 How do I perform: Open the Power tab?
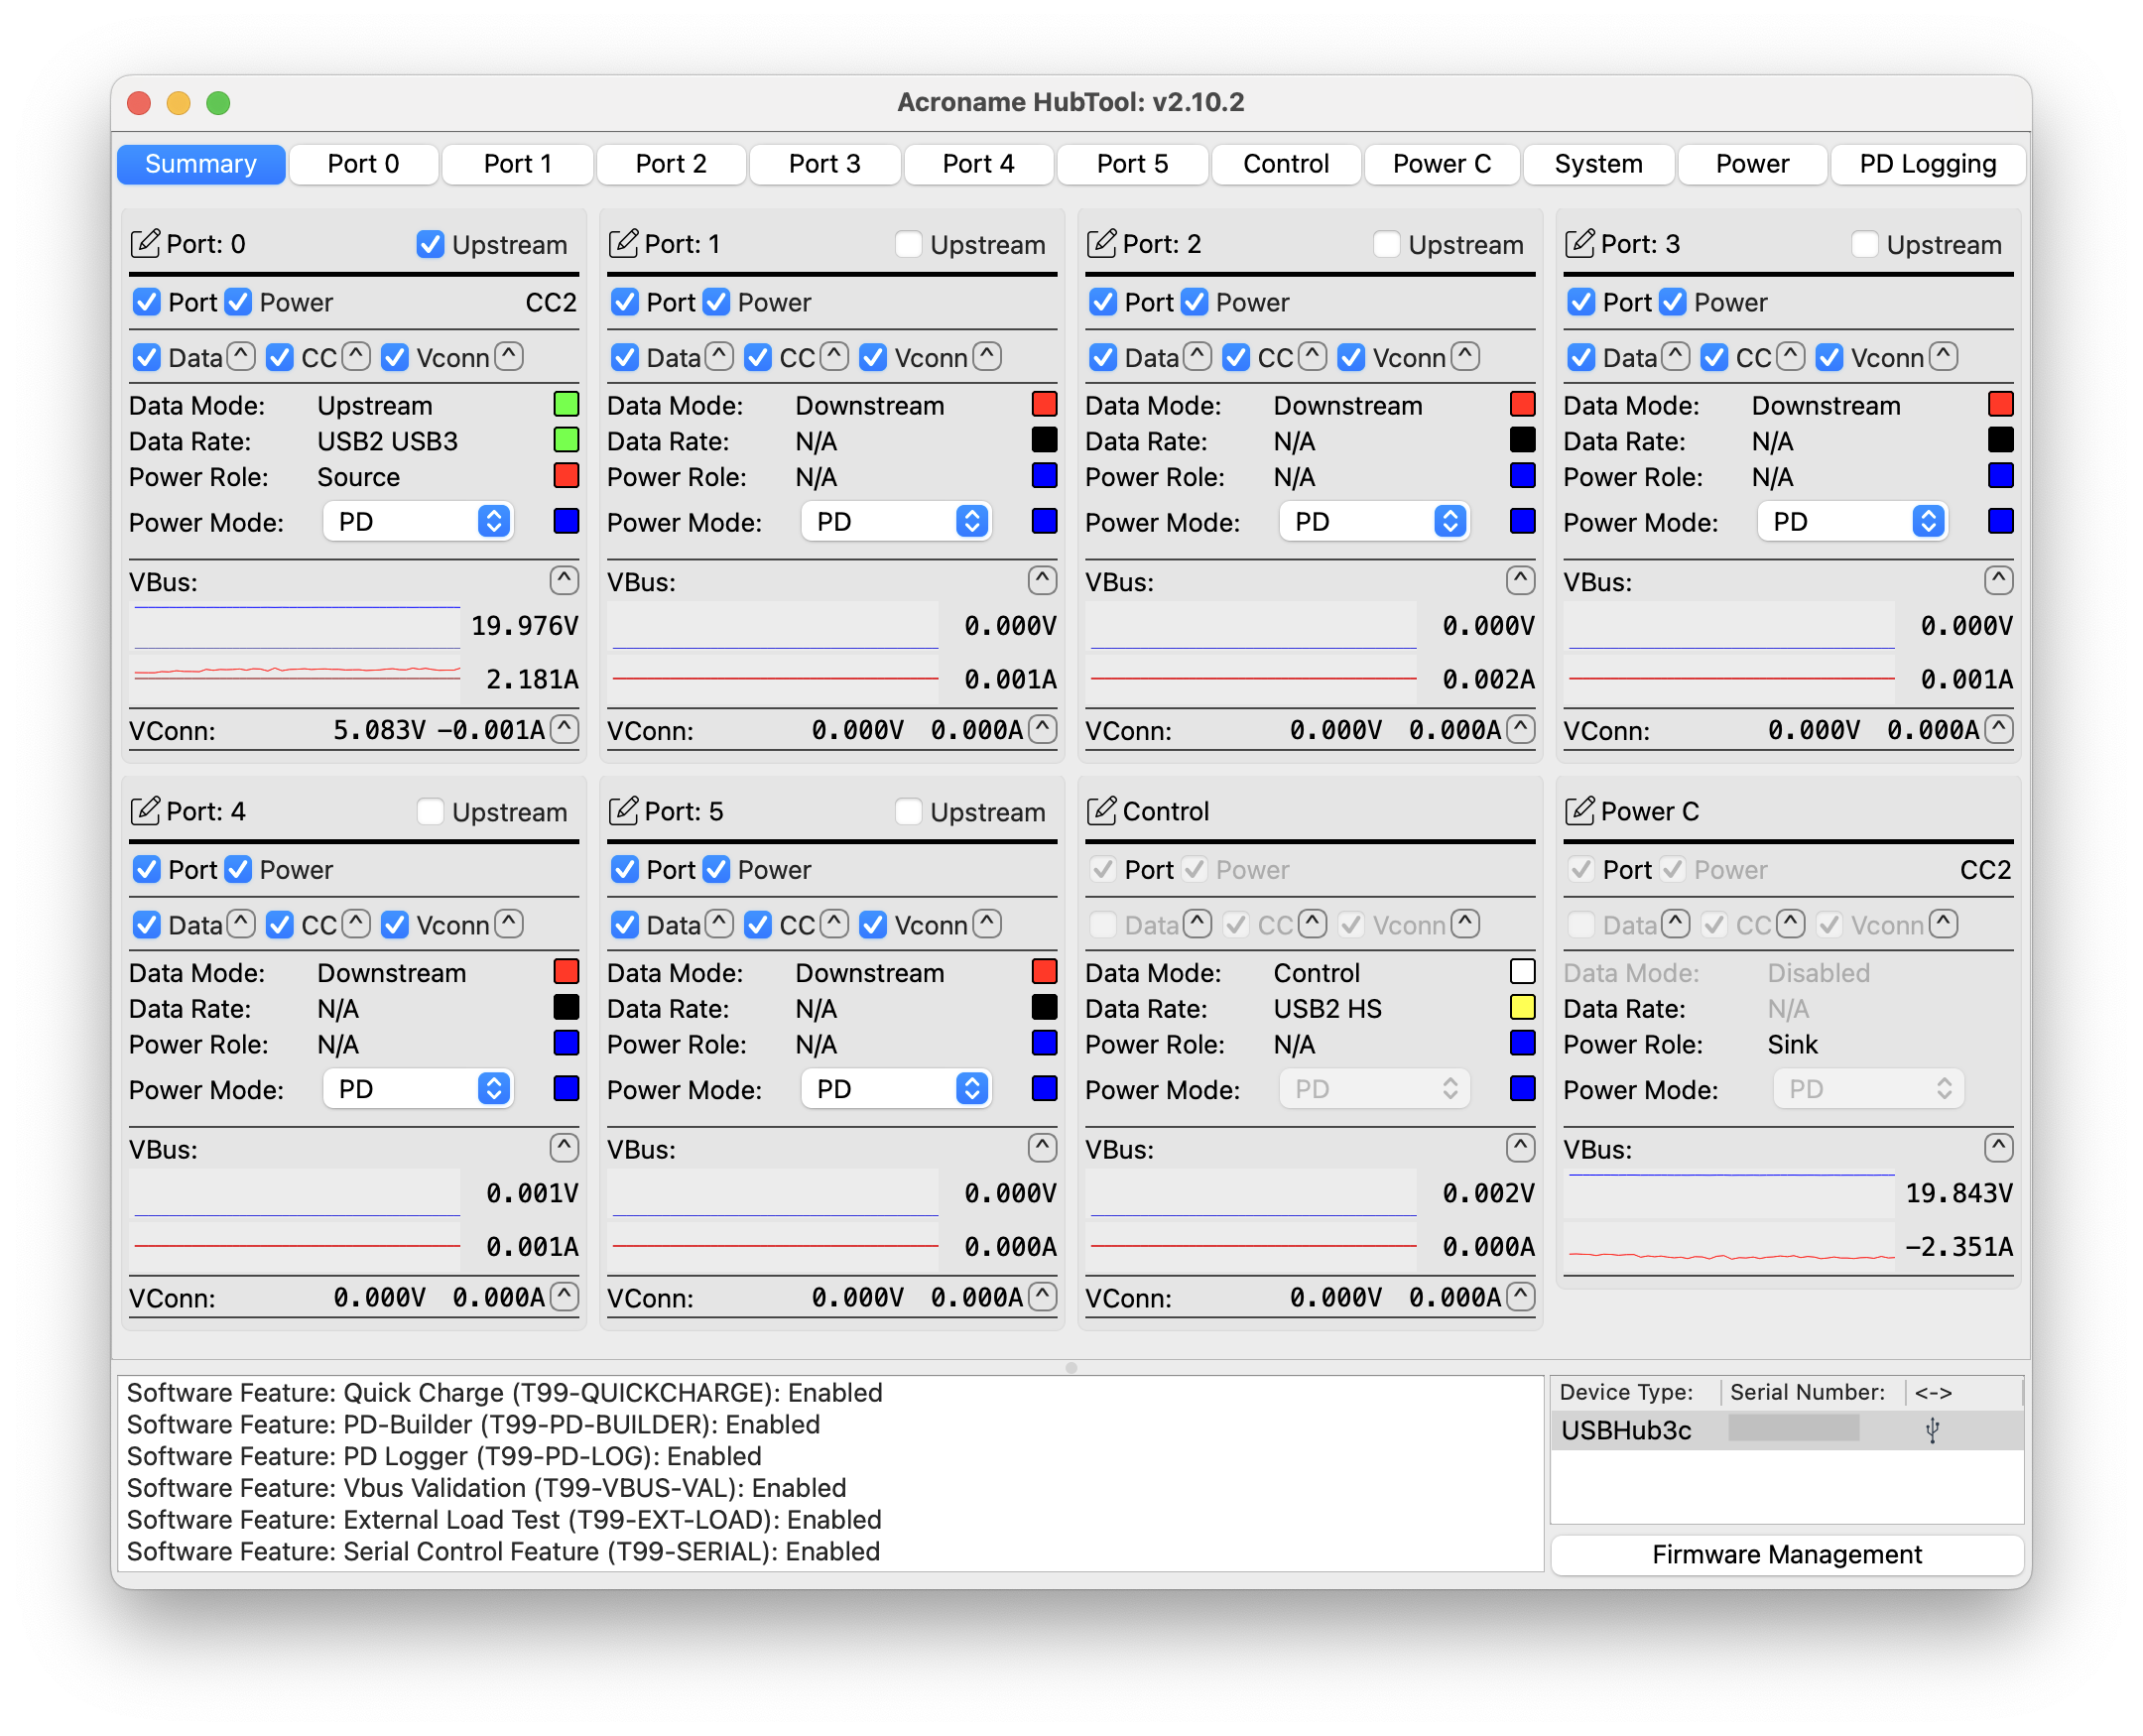(x=1752, y=164)
